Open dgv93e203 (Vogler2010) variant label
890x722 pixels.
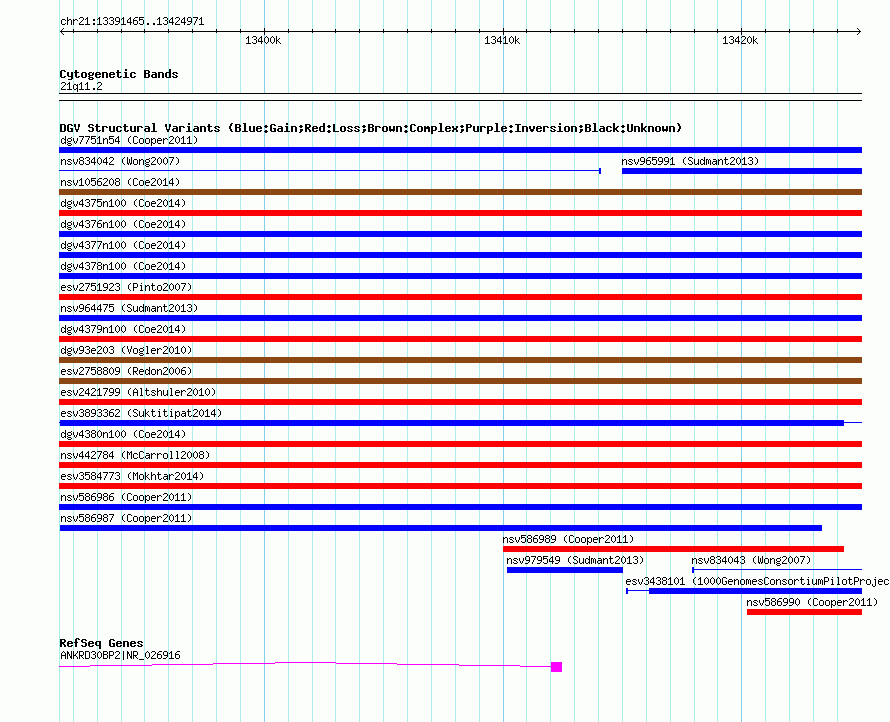126,350
